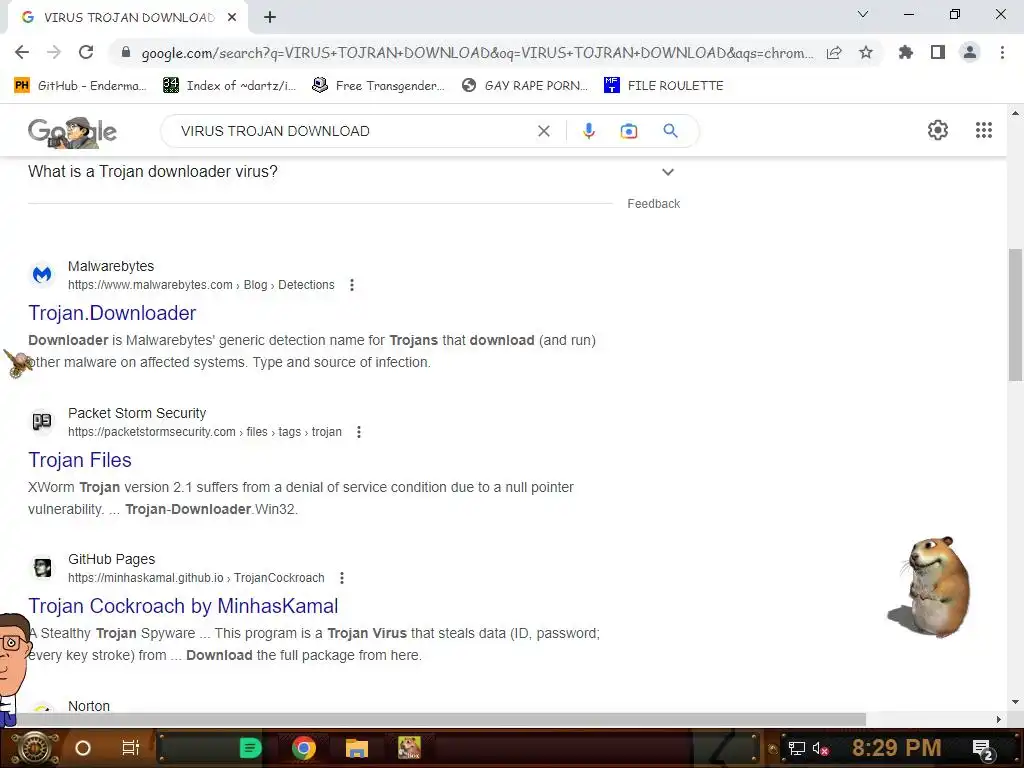Start voice search with microphone icon
The height and width of the screenshot is (768, 1024).
coord(588,131)
